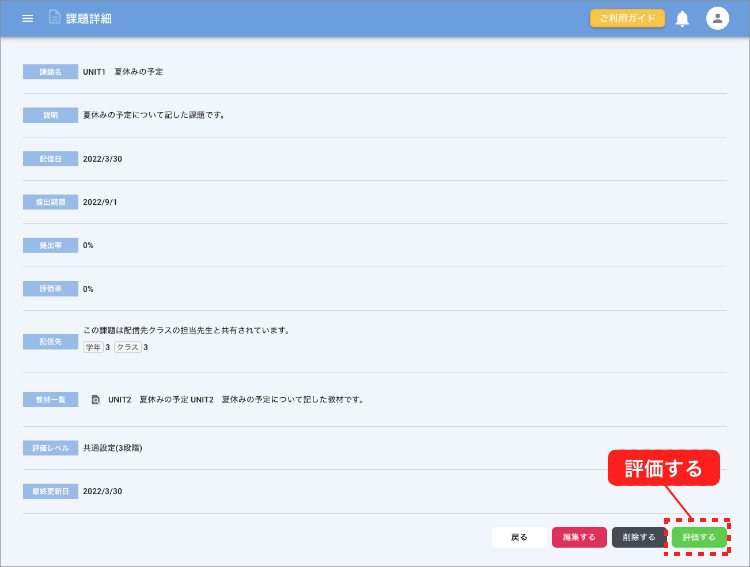Select the assignment name UNIT1 夏休みの予定
This screenshot has width=750, height=567.
coord(123,72)
